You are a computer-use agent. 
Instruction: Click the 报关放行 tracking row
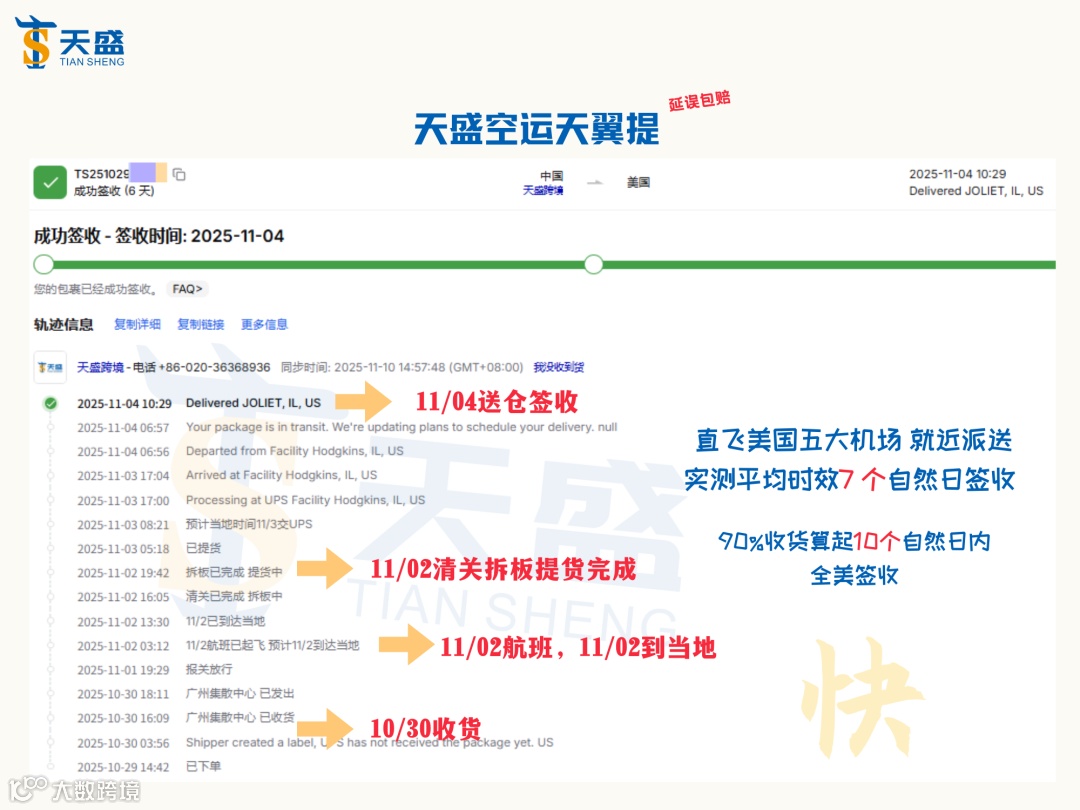(154, 669)
